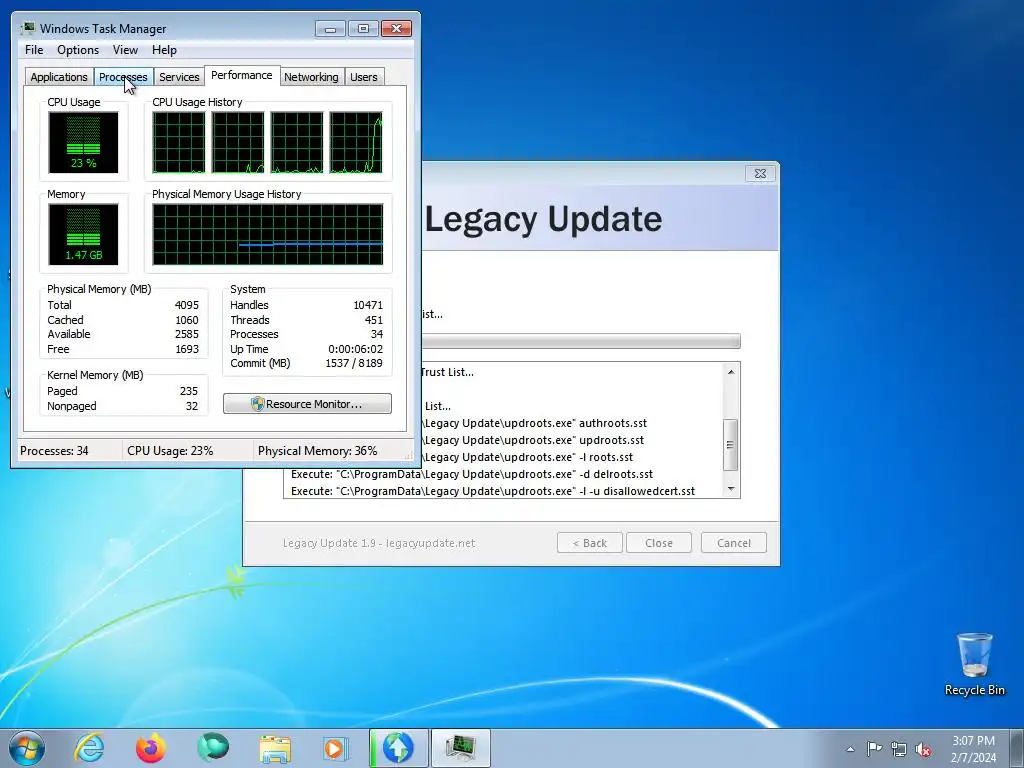1024x768 pixels.
Task: Cancel the Legacy Update installation
Action: click(733, 543)
